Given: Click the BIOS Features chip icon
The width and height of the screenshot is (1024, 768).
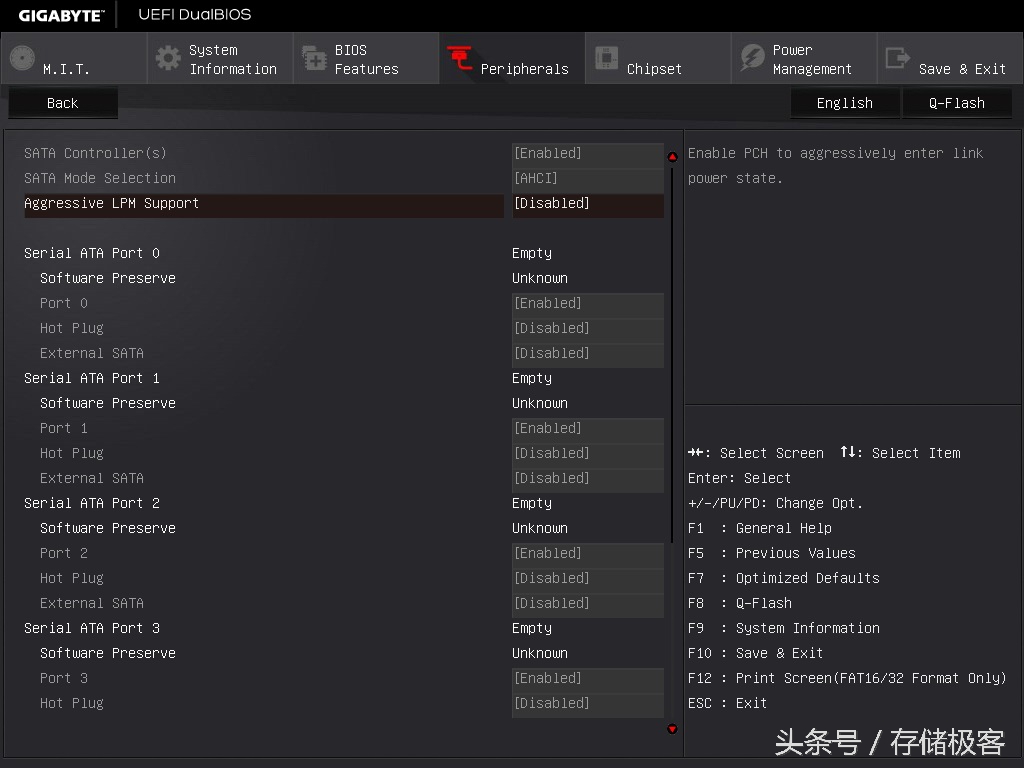Looking at the screenshot, I should [314, 59].
